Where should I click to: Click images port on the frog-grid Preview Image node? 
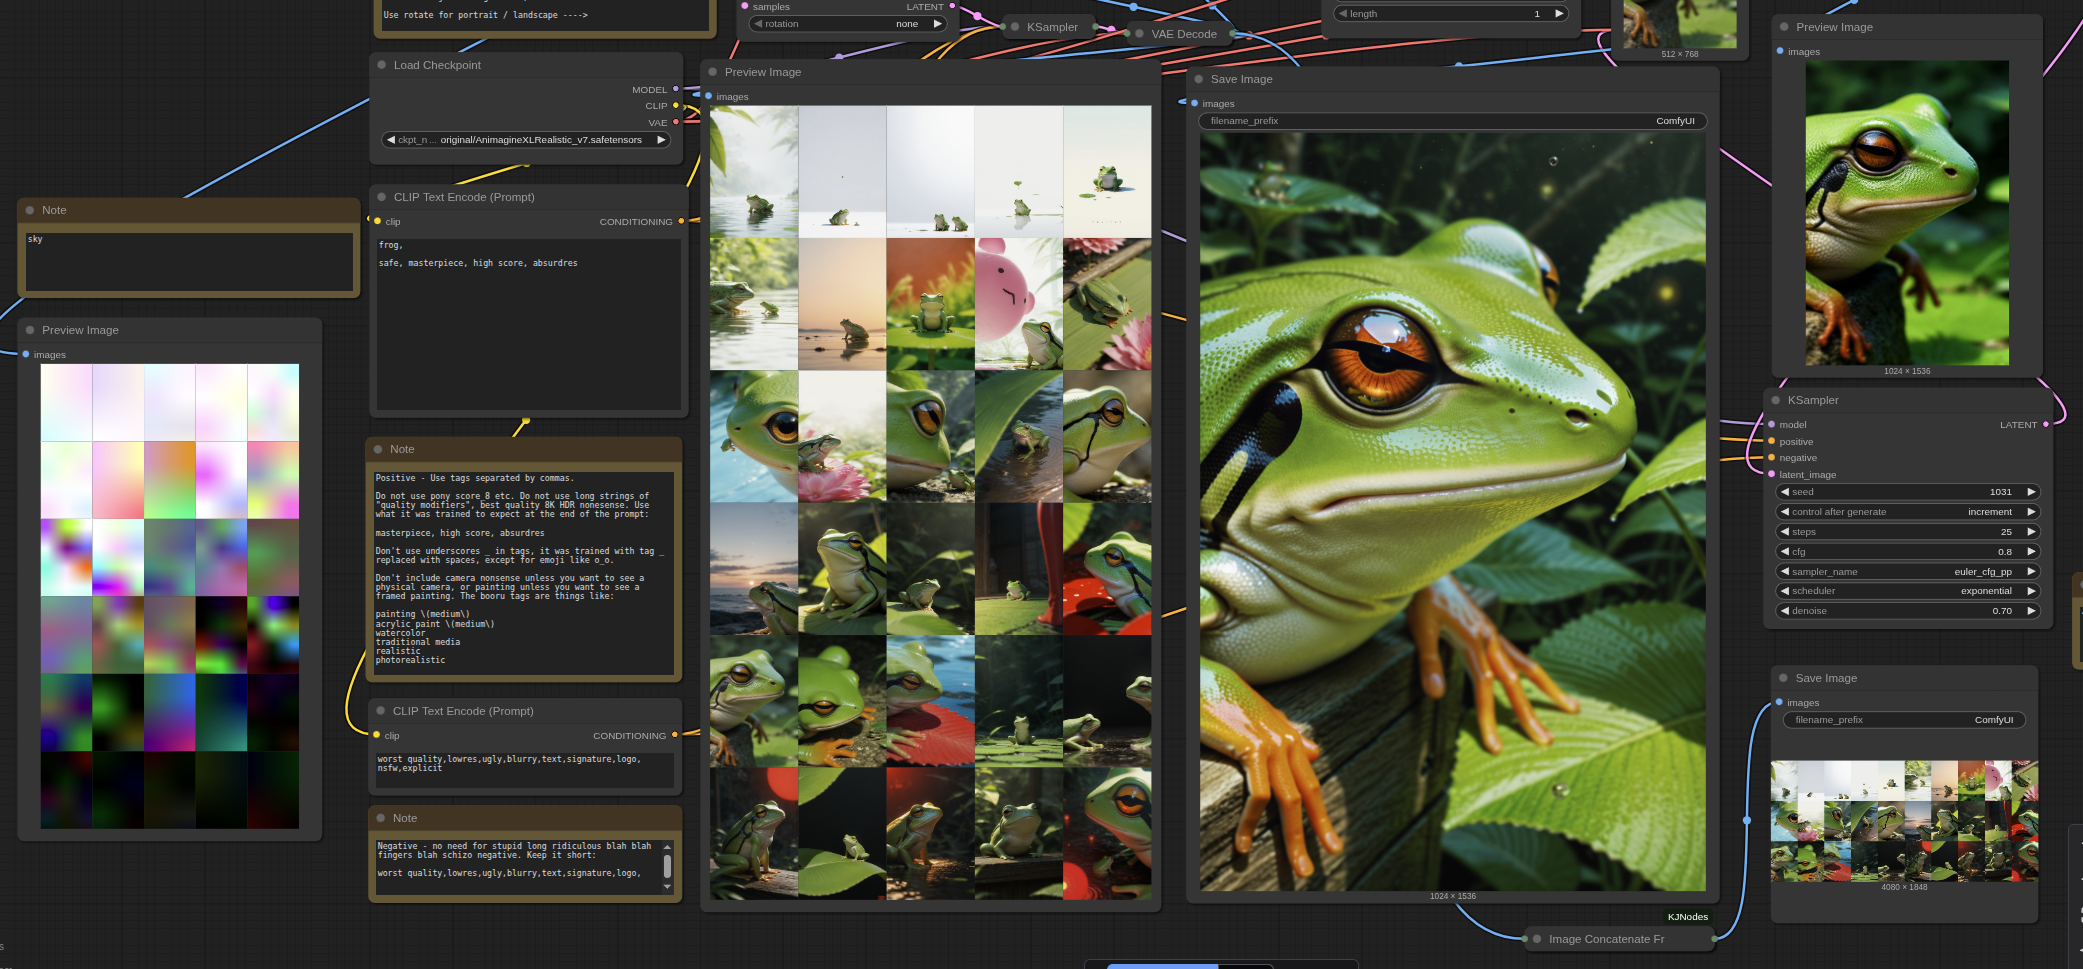click(x=709, y=96)
